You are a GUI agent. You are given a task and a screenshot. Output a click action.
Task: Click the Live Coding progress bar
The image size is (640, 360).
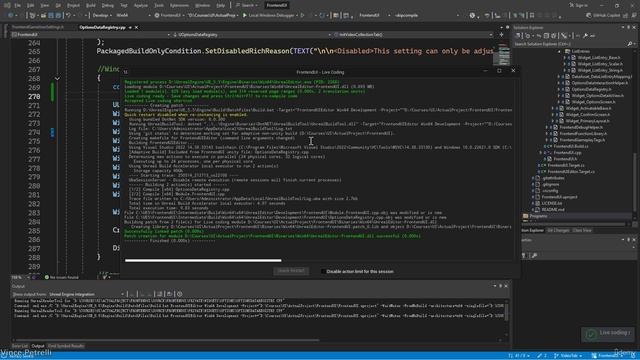click(203, 260)
